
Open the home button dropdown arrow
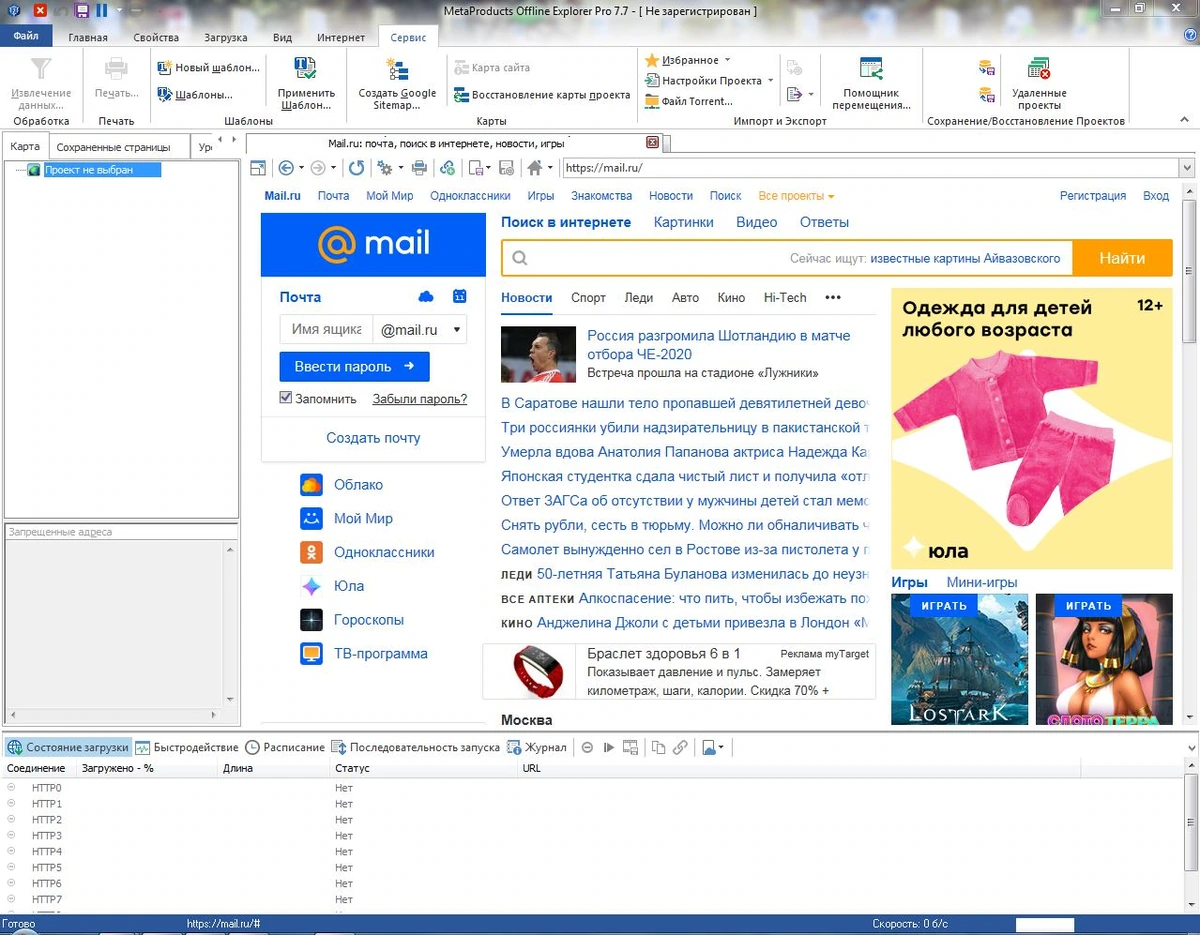tap(550, 168)
